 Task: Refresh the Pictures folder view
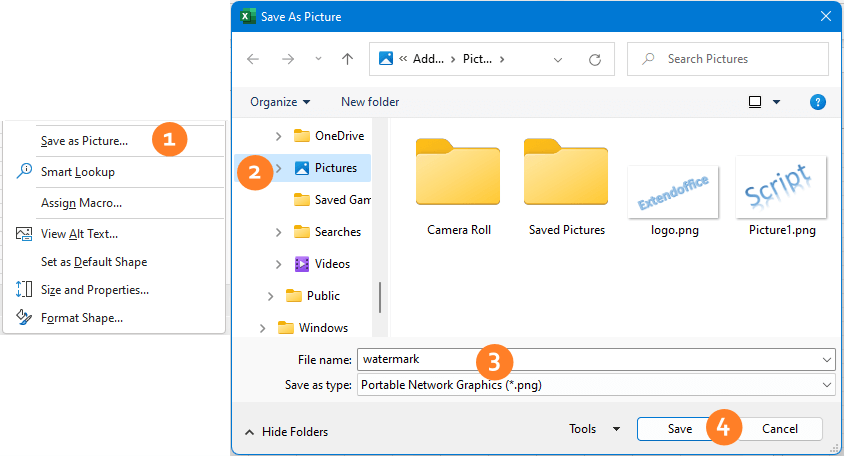(x=594, y=59)
